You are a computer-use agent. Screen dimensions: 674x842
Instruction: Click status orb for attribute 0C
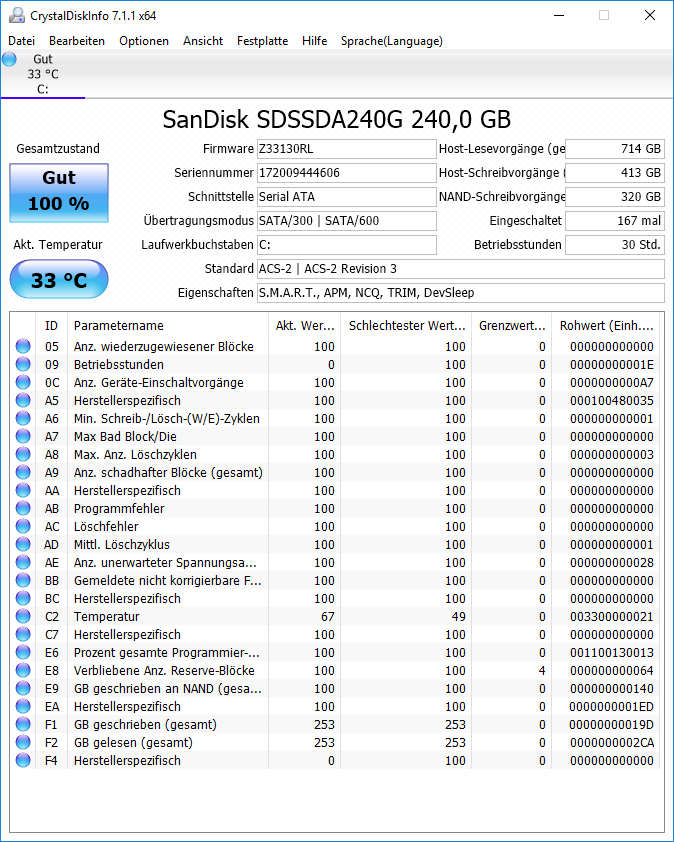(23, 382)
